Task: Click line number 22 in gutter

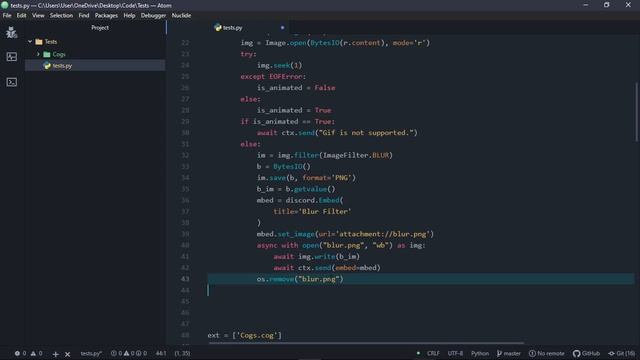Action: [x=185, y=43]
